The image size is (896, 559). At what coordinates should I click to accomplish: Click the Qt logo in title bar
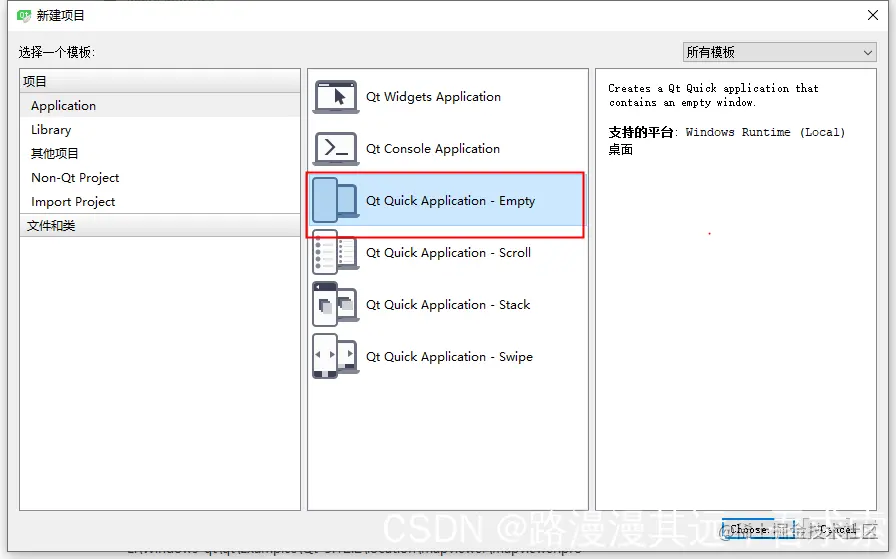(x=23, y=15)
